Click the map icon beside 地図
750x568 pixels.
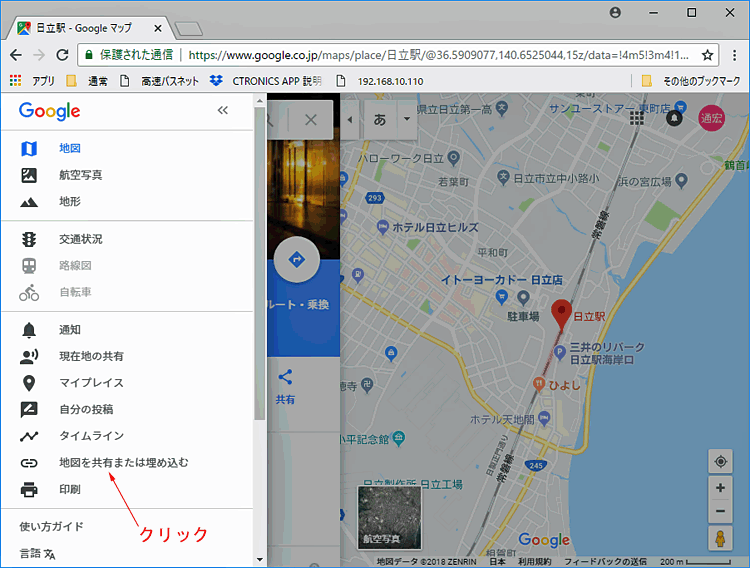[29, 149]
